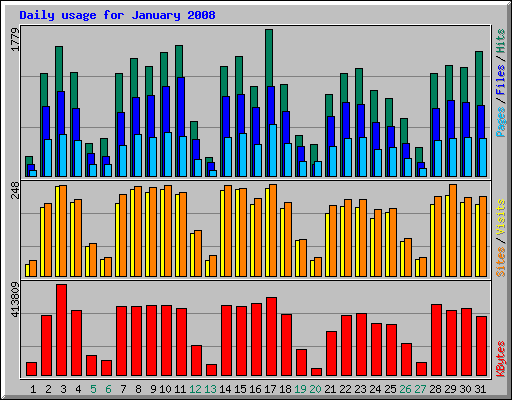The image size is (512, 400).
Task: Select day number 31 on the x-axis
Action: pyautogui.click(x=480, y=389)
